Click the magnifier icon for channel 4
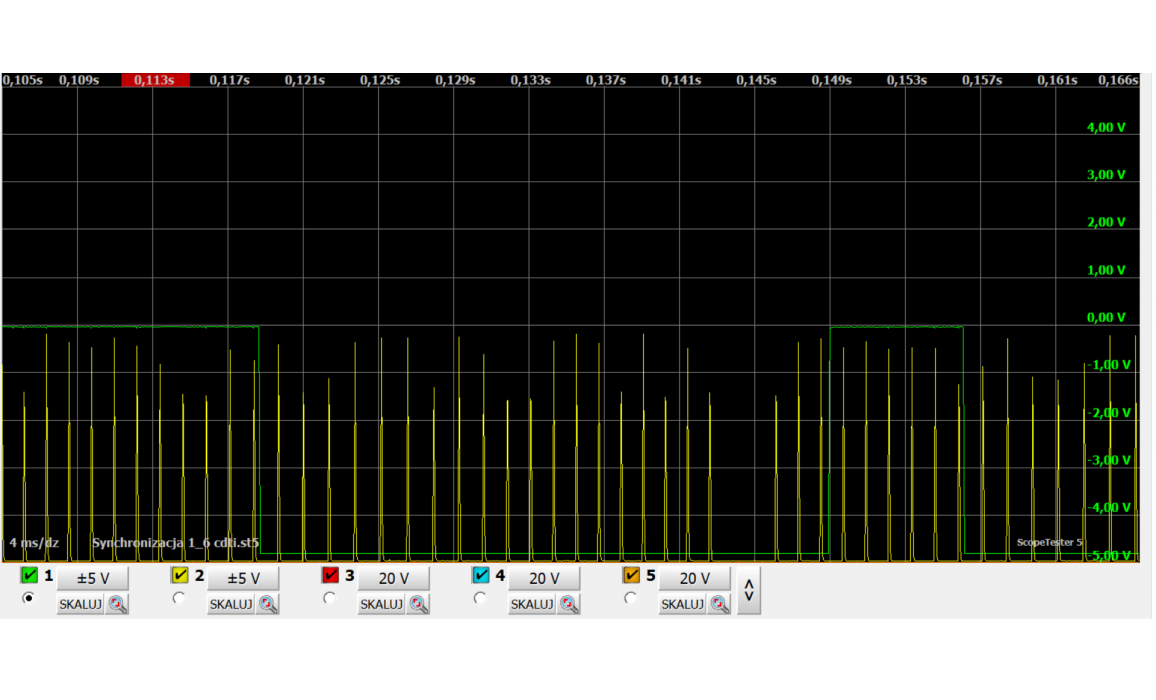The image size is (1156, 700). click(x=569, y=604)
